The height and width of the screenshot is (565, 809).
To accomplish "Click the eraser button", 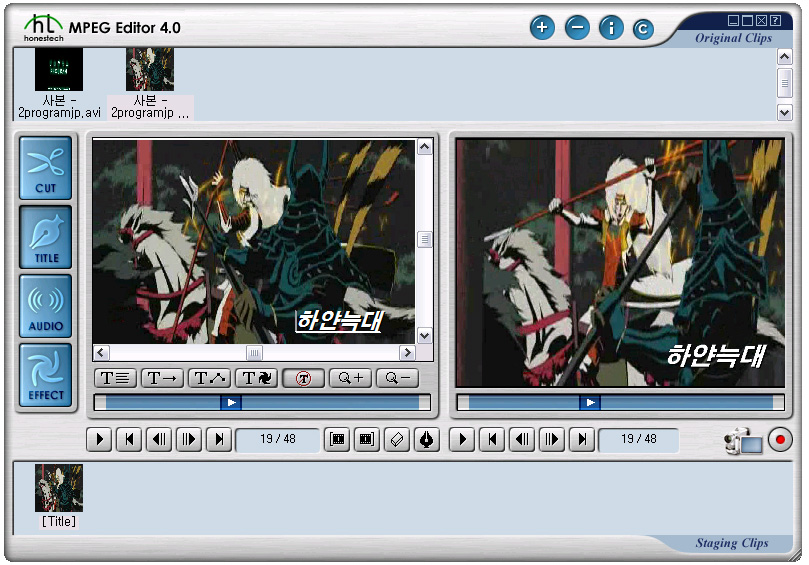I will point(397,440).
